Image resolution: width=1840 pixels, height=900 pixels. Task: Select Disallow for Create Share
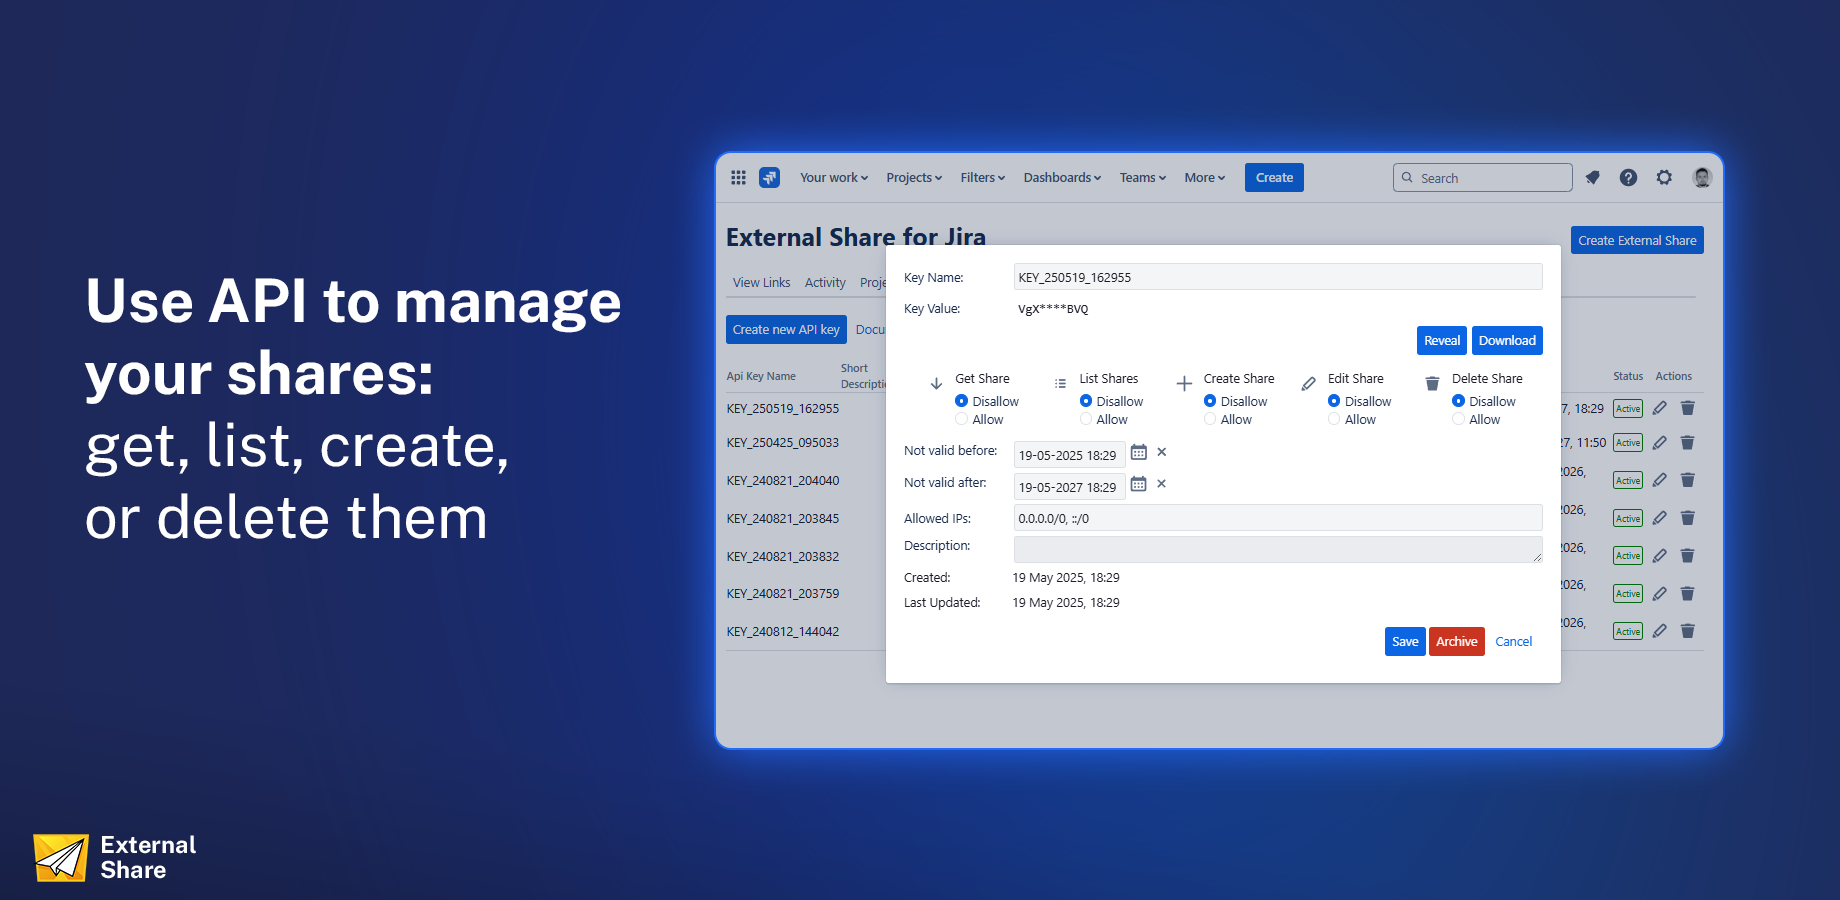1210,401
